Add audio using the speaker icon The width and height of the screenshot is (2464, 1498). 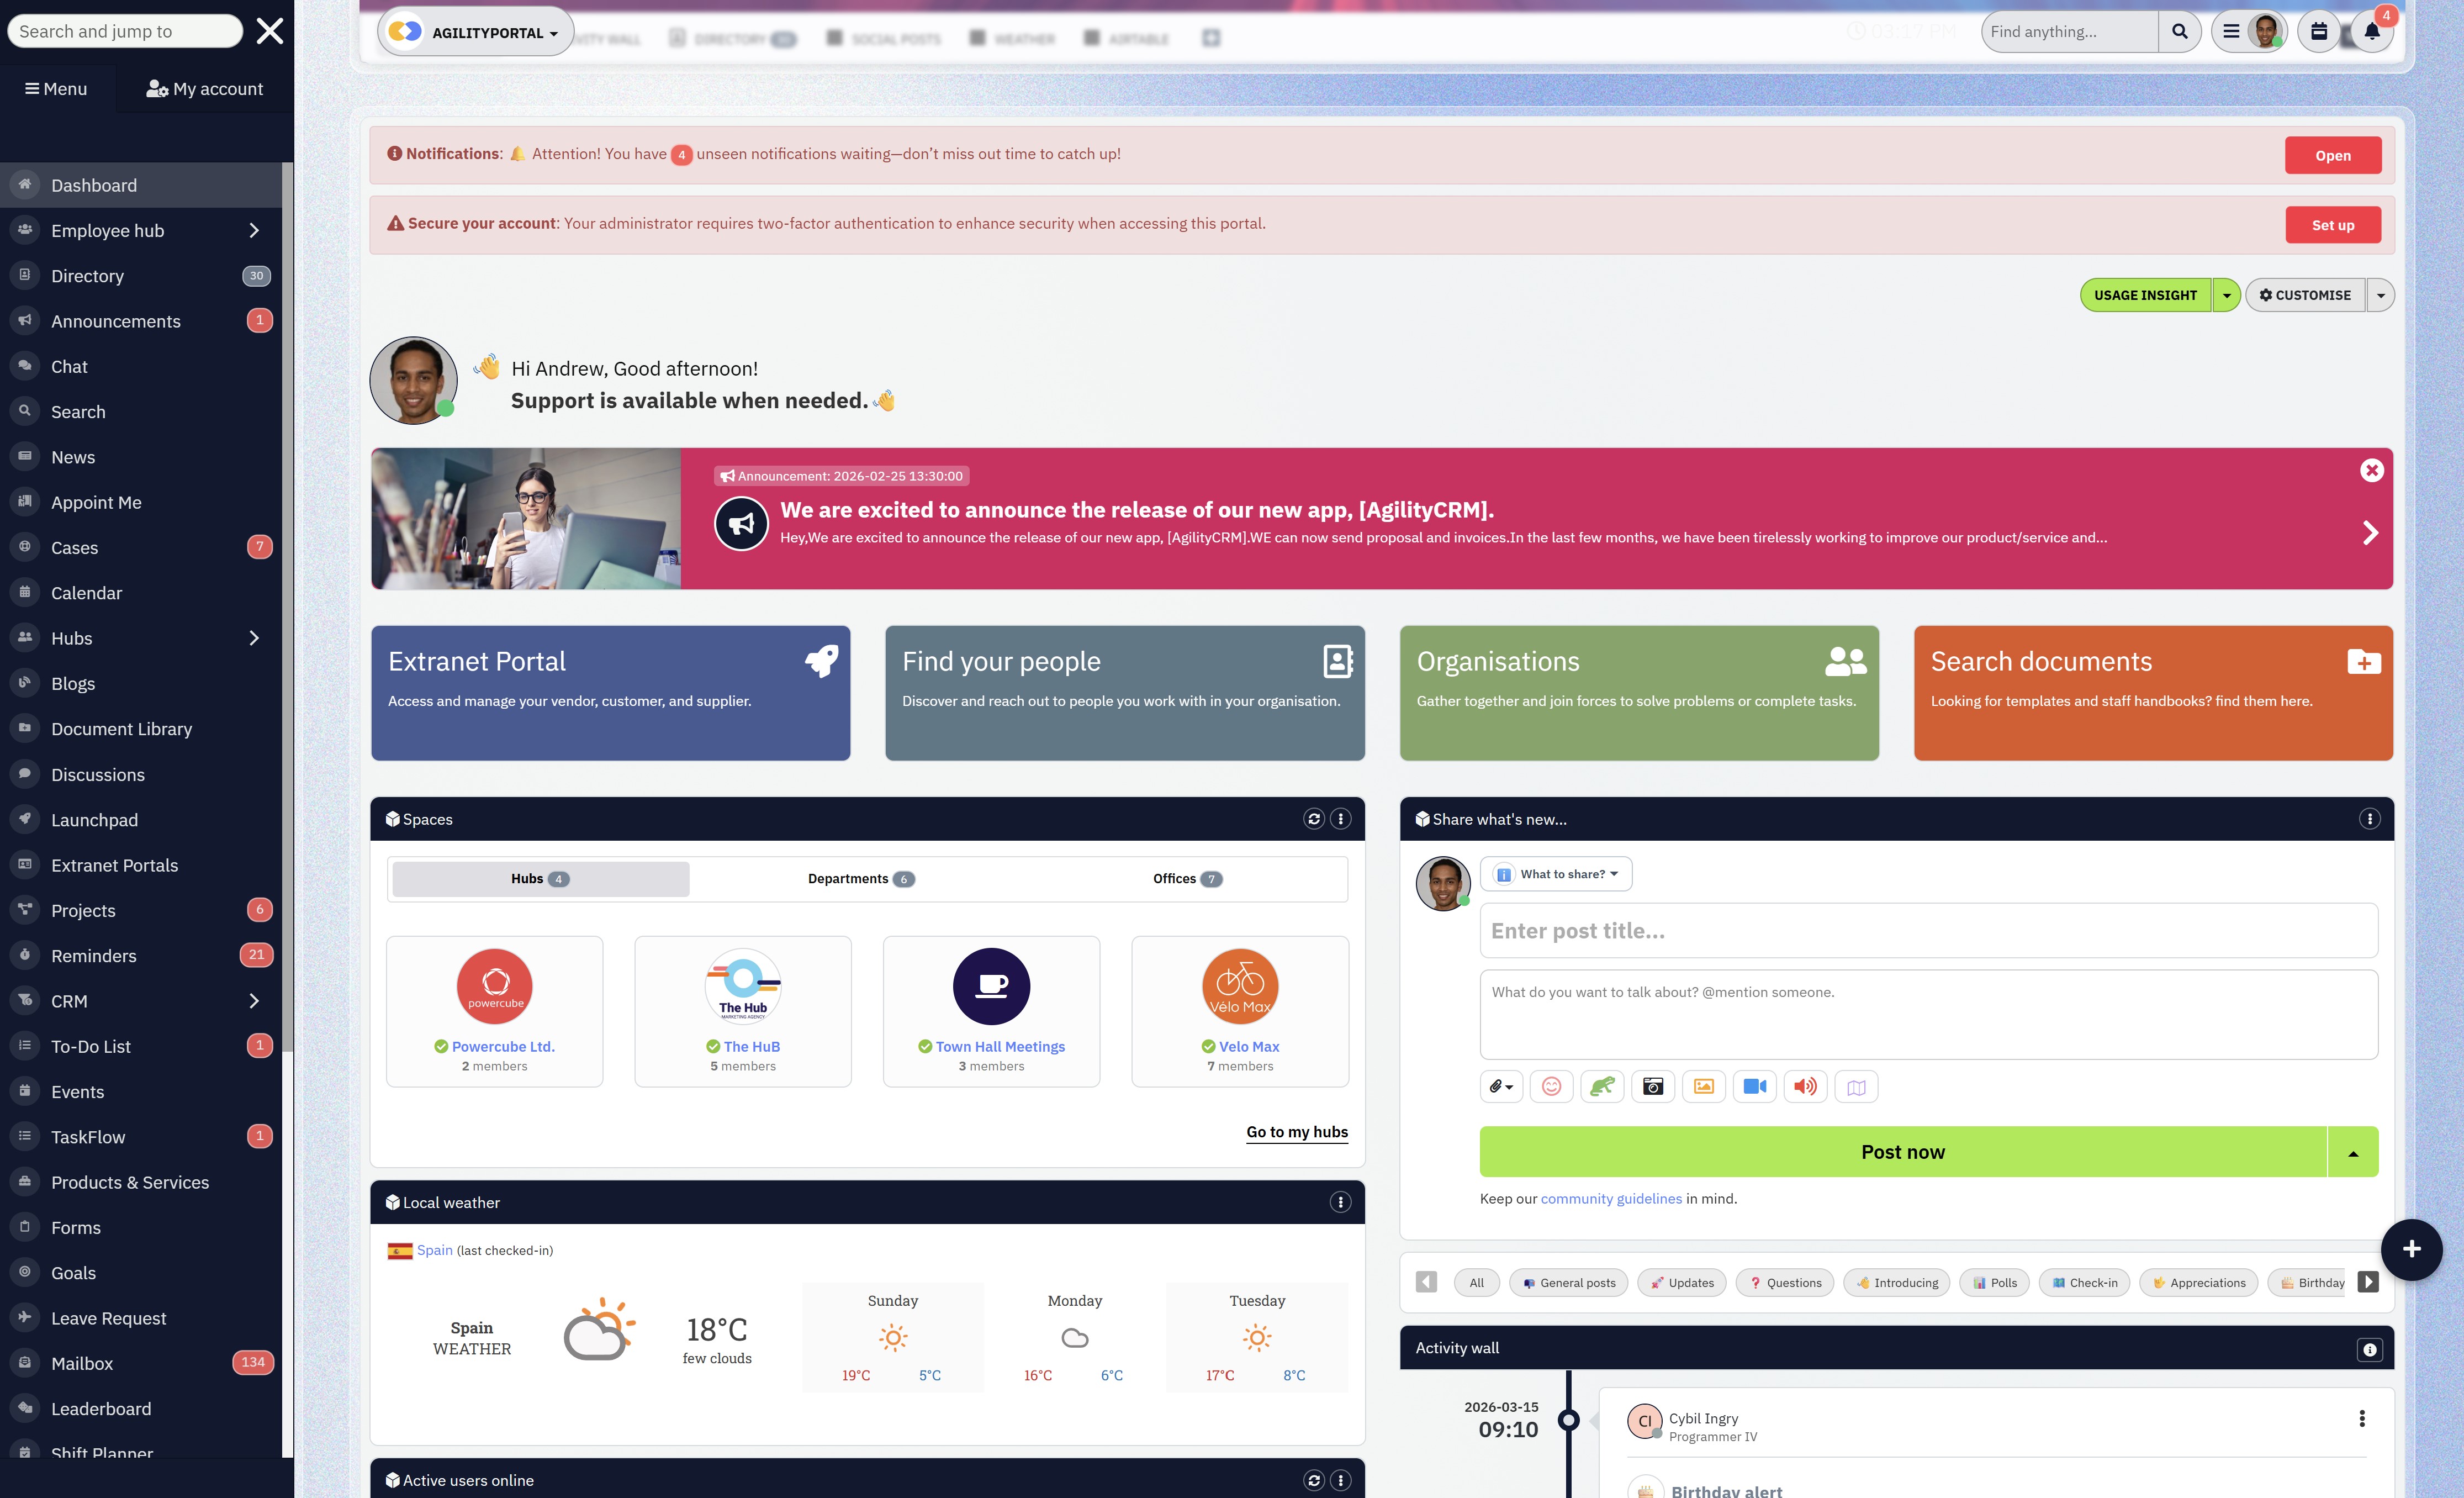1805,1086
